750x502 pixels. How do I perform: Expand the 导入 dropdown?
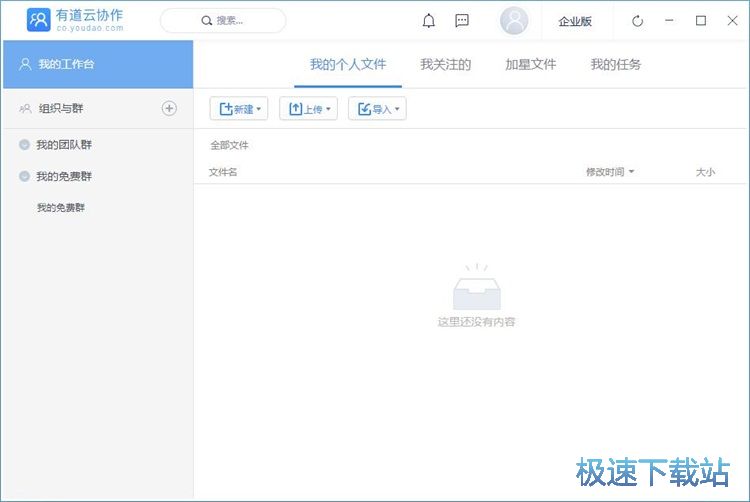pyautogui.click(x=378, y=109)
